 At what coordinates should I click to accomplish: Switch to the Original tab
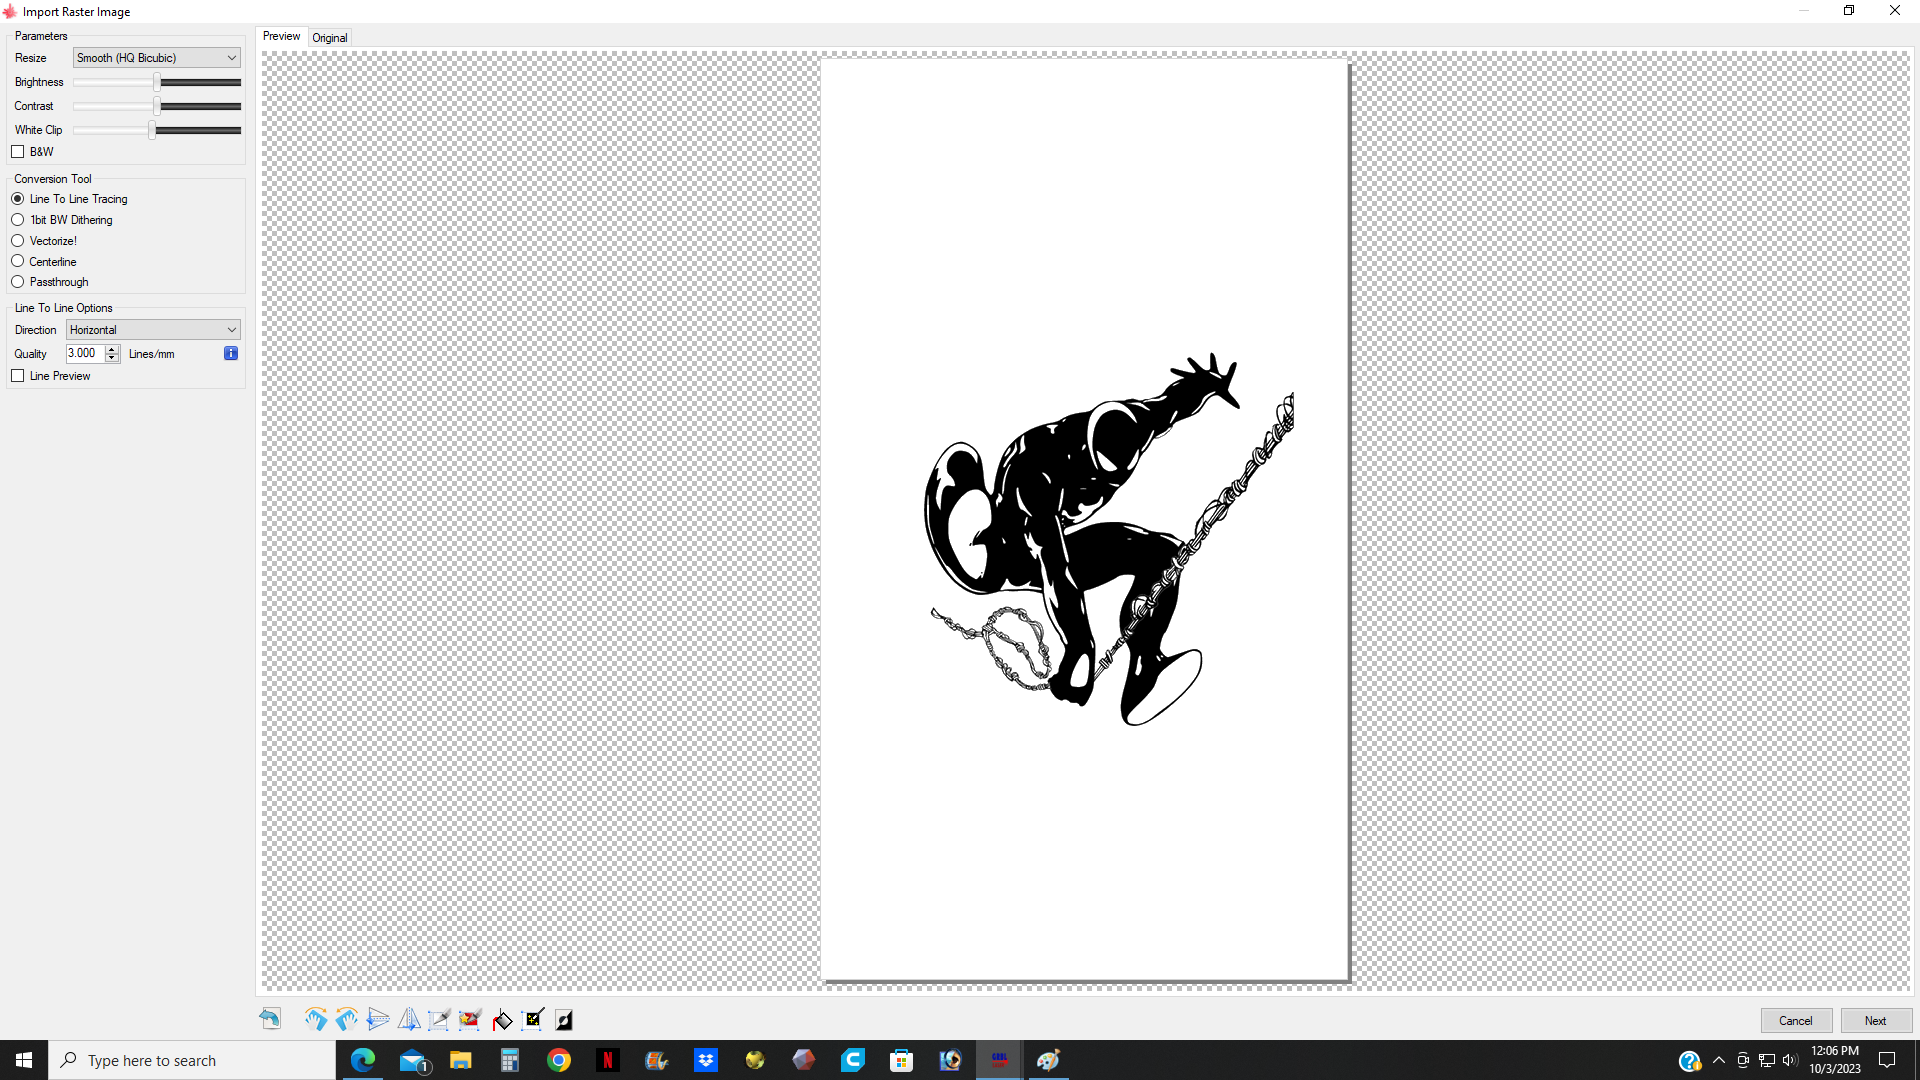click(x=329, y=37)
